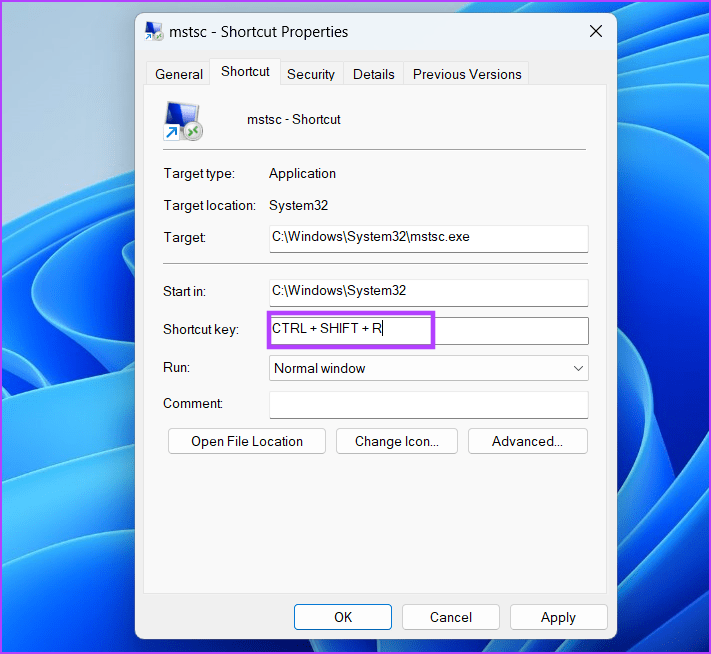Click the Apply button

pos(558,617)
